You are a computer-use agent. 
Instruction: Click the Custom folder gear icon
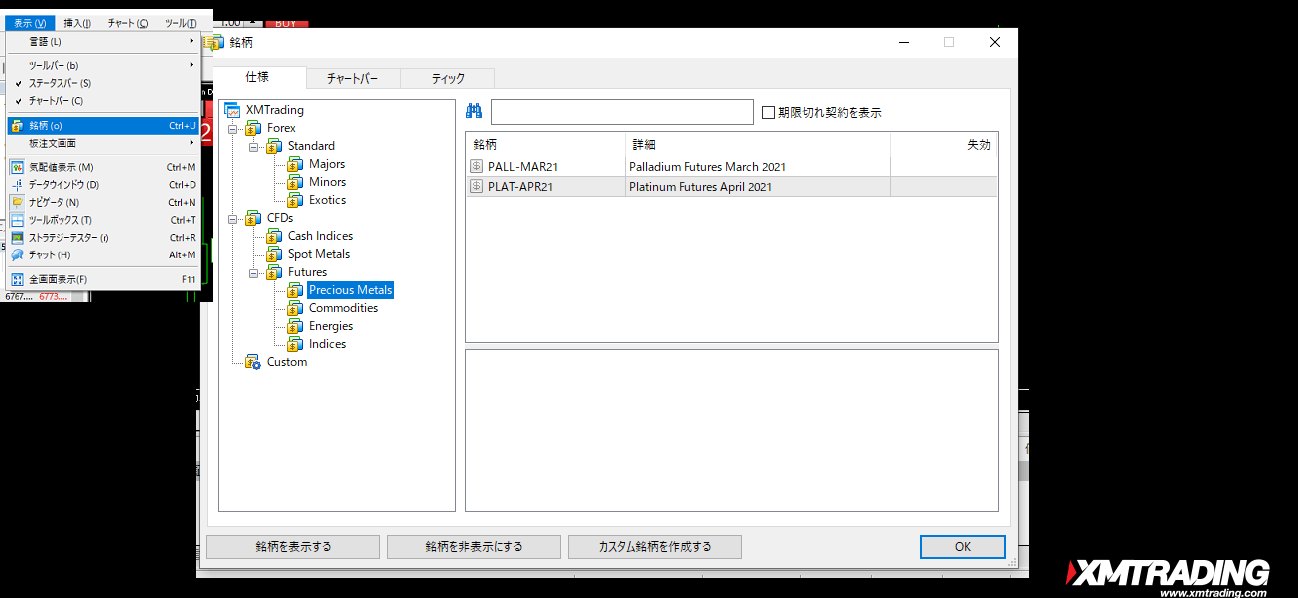pos(252,362)
